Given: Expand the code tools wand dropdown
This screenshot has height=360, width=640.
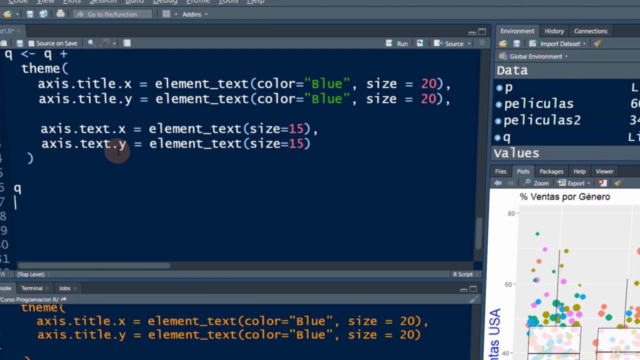Looking at the screenshot, I should click(115, 43).
